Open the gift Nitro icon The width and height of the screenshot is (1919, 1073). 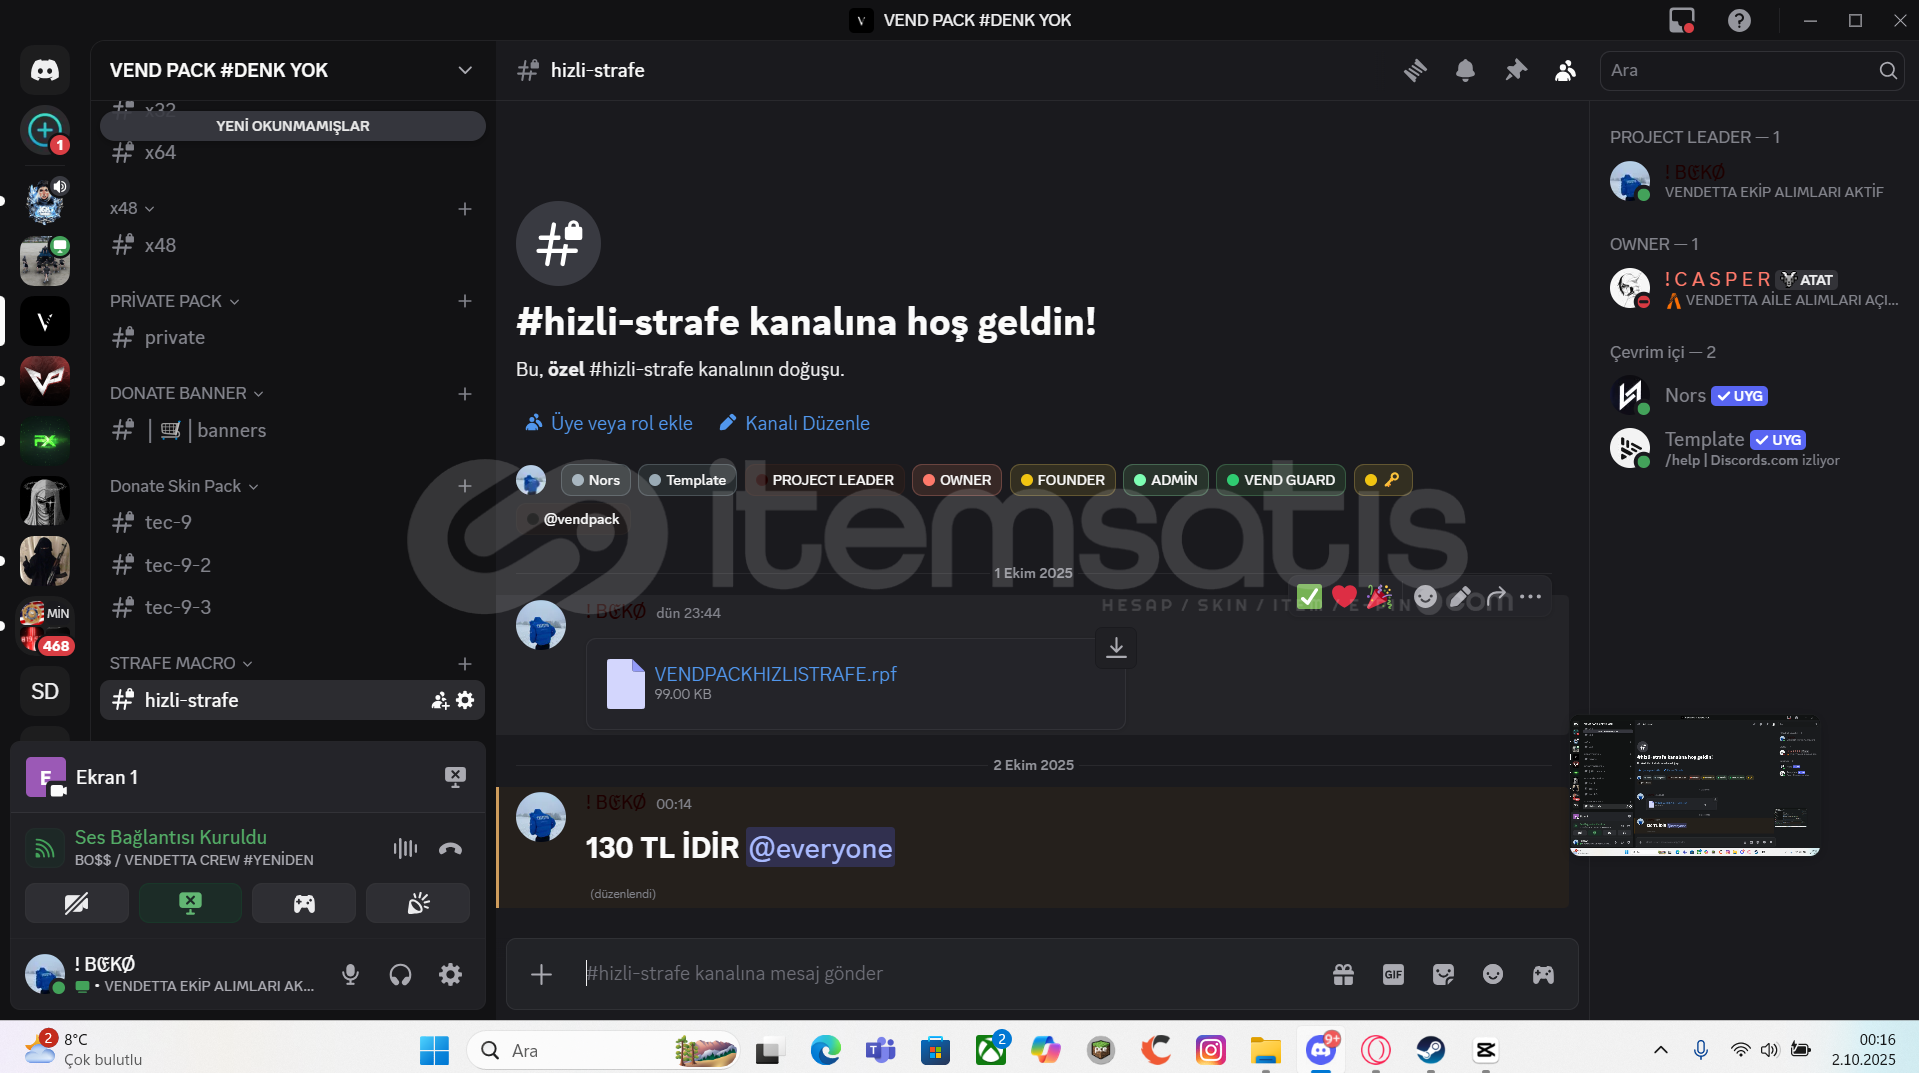tap(1343, 974)
